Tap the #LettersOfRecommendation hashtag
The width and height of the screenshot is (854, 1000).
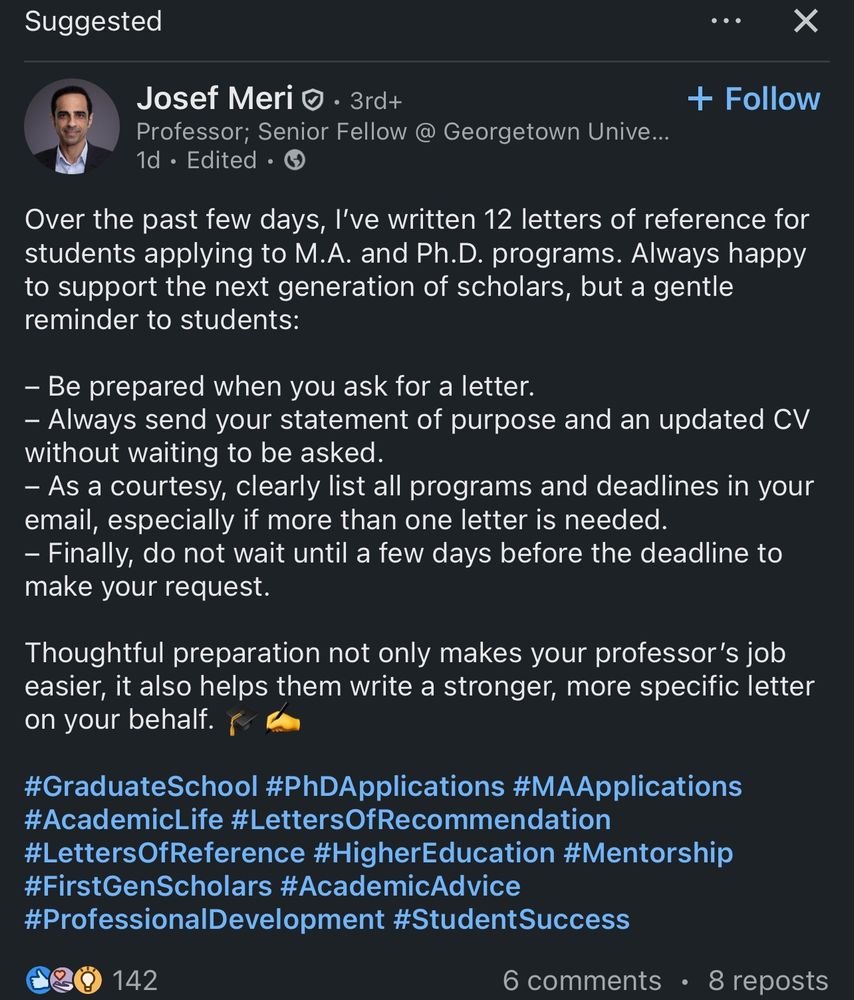click(x=421, y=820)
